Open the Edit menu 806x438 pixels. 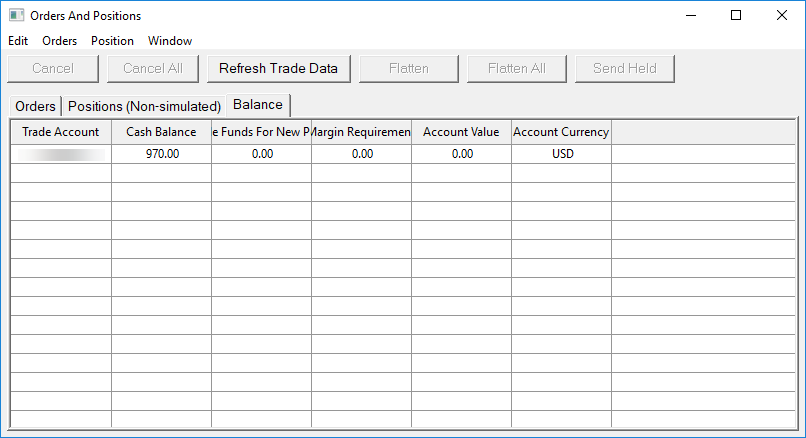tap(18, 41)
